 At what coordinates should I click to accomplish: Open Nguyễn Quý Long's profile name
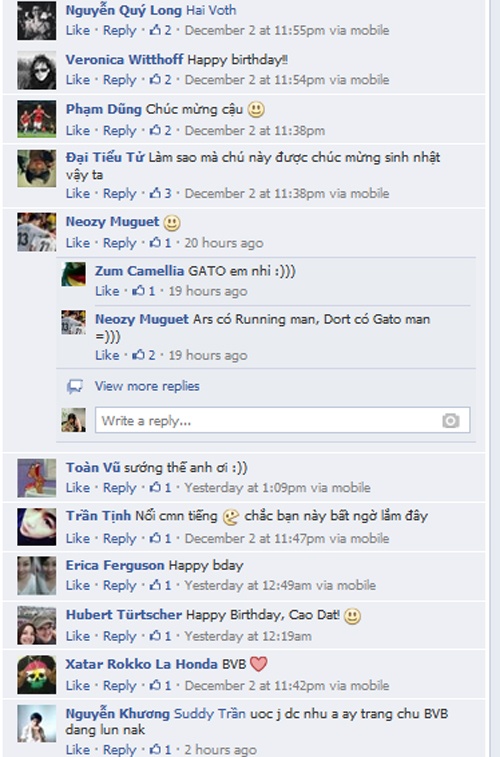tap(124, 11)
